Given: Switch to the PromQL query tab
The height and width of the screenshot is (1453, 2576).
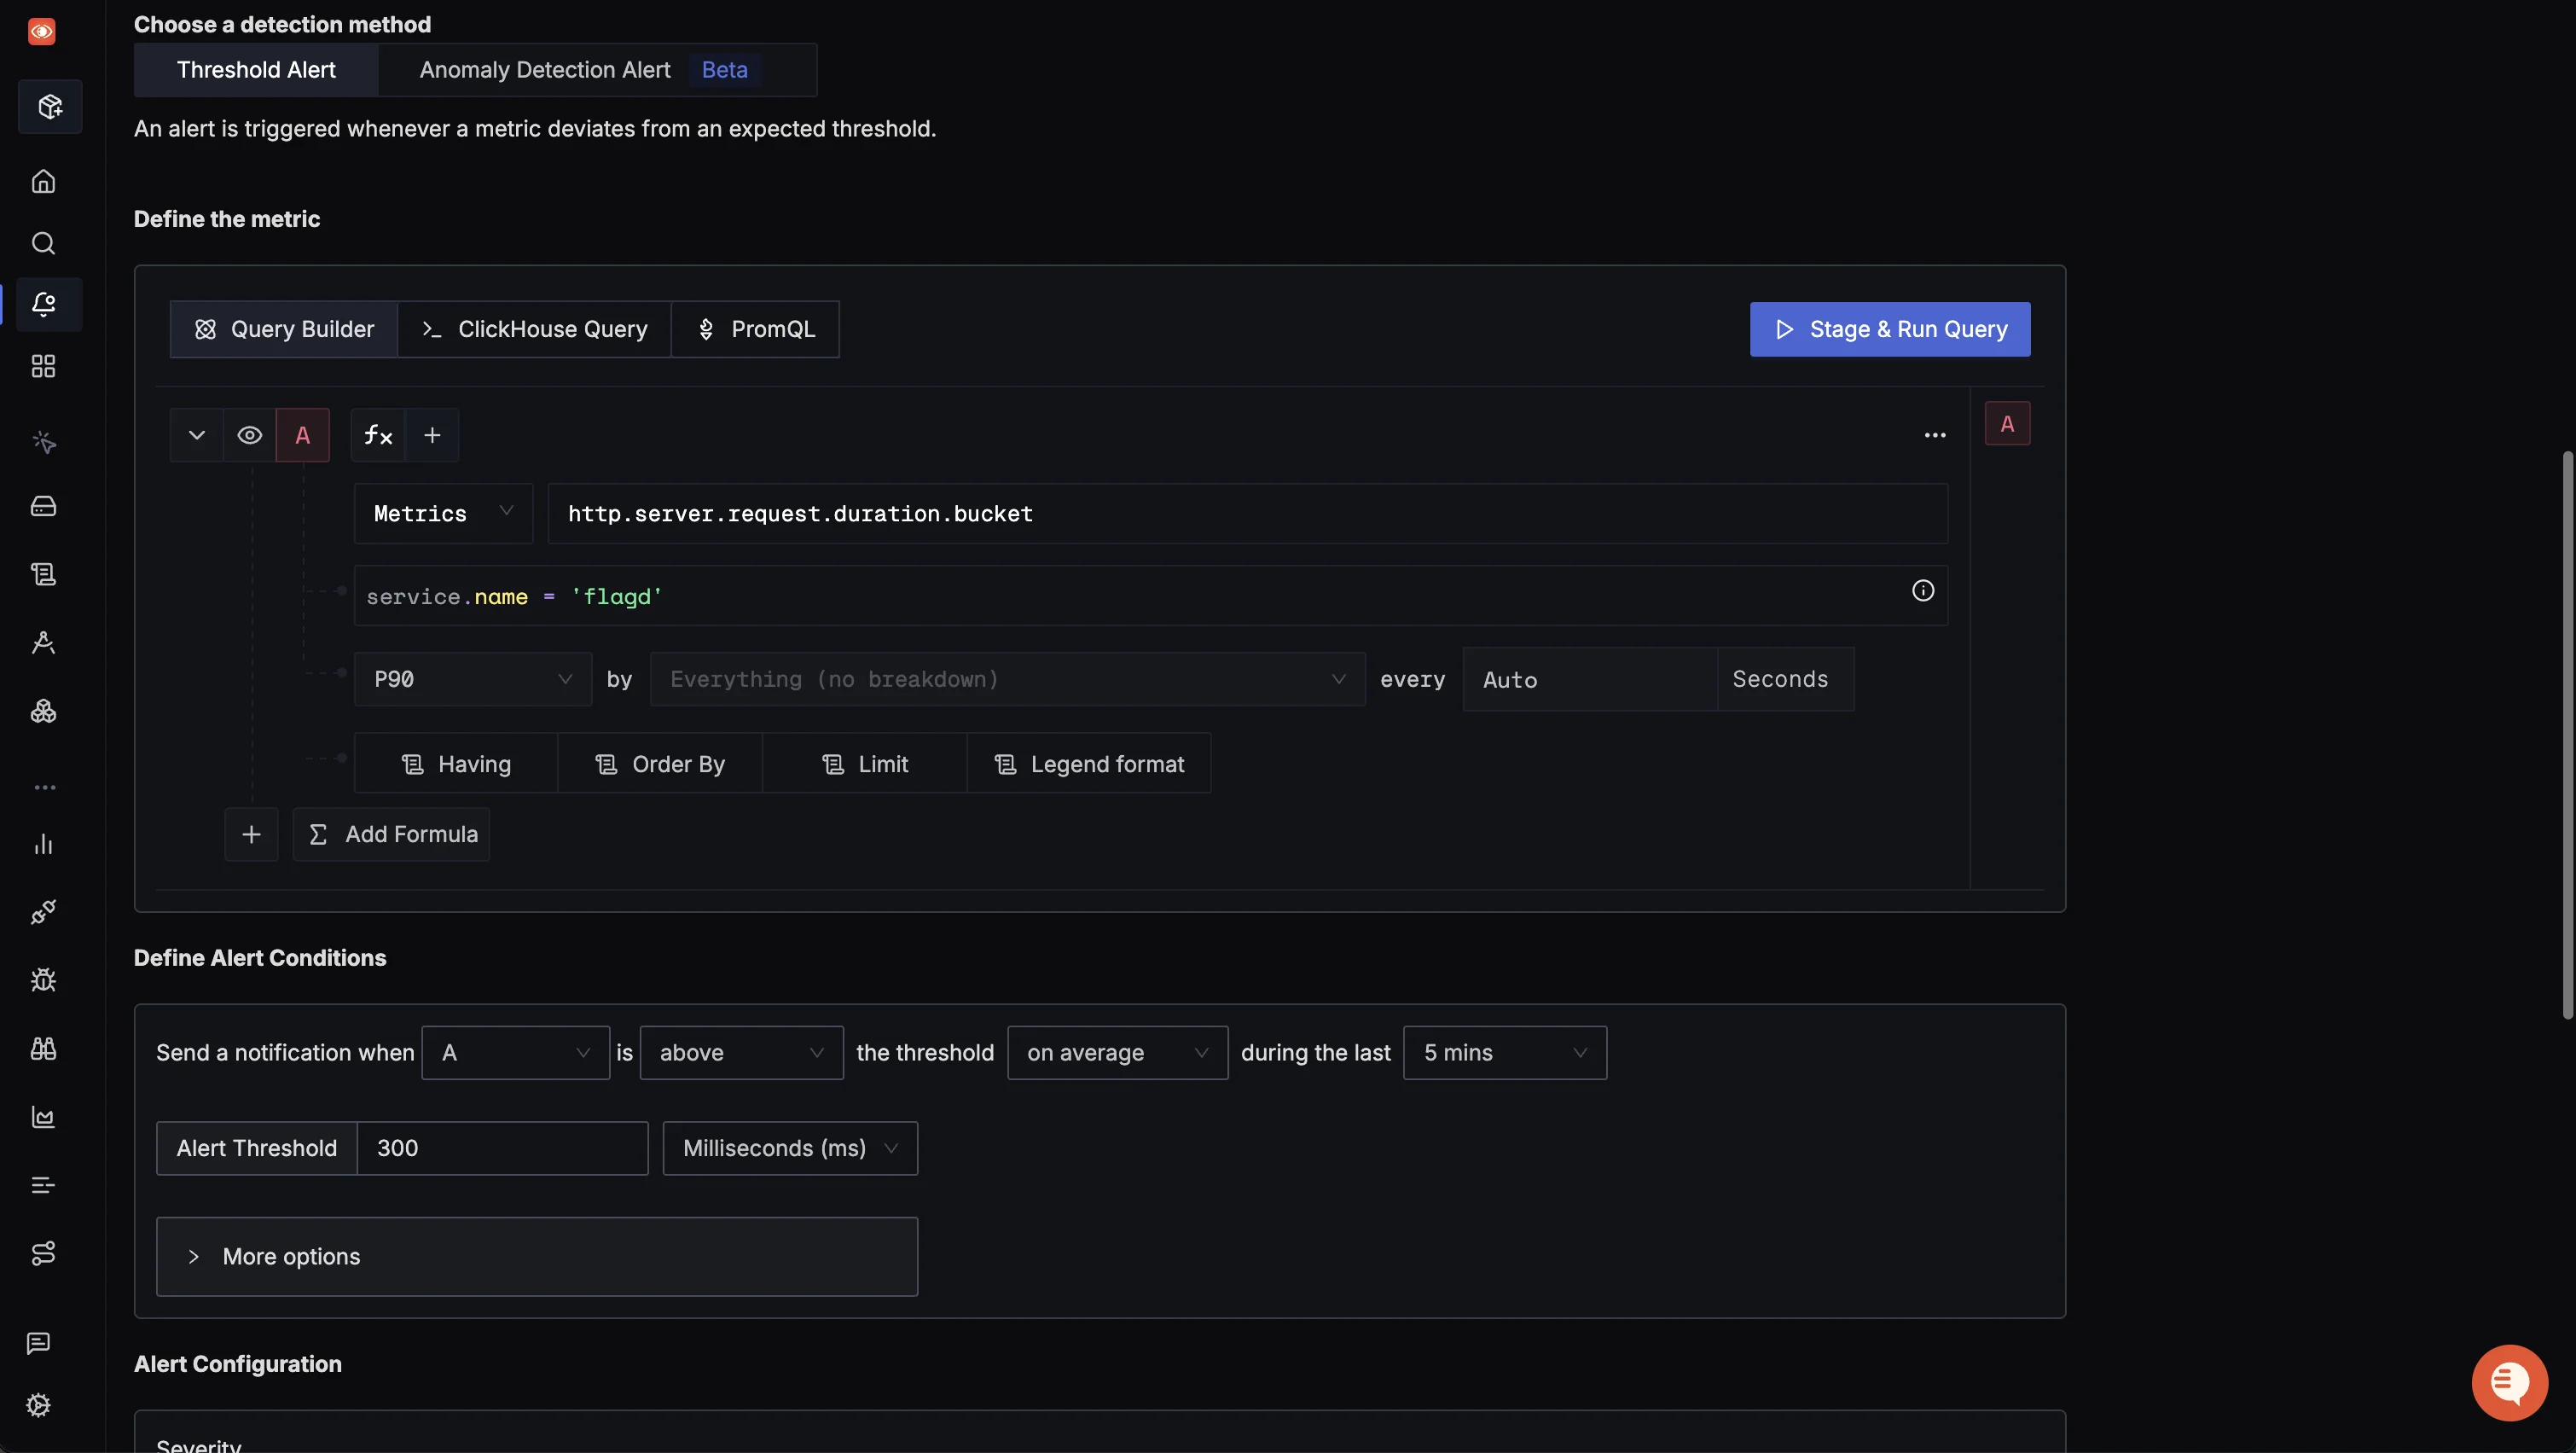Looking at the screenshot, I should click(756, 328).
